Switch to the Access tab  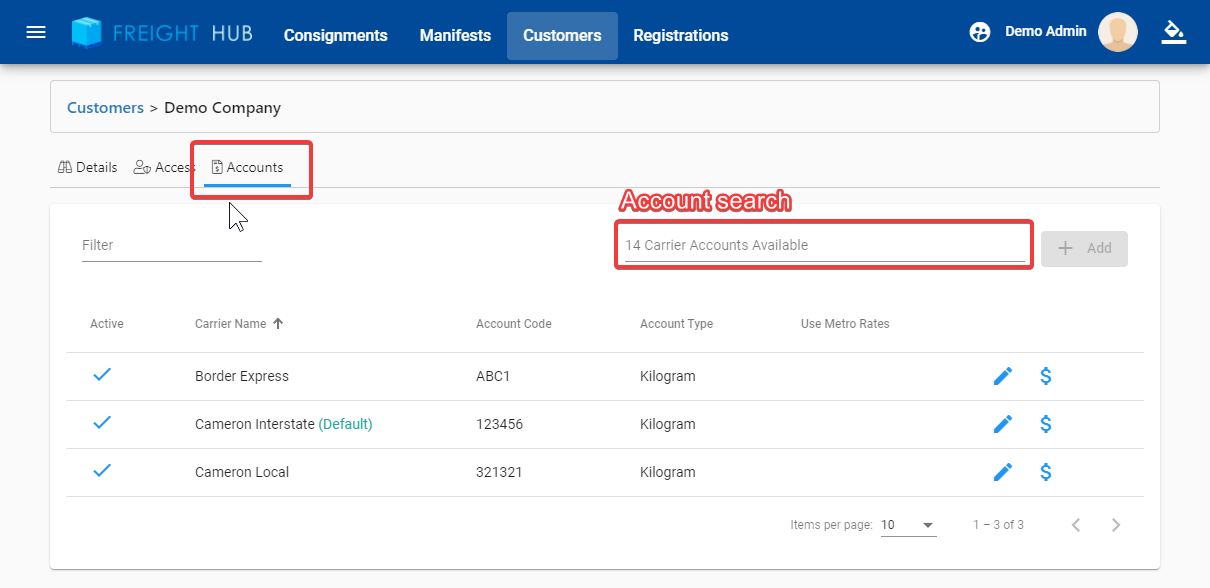(163, 167)
